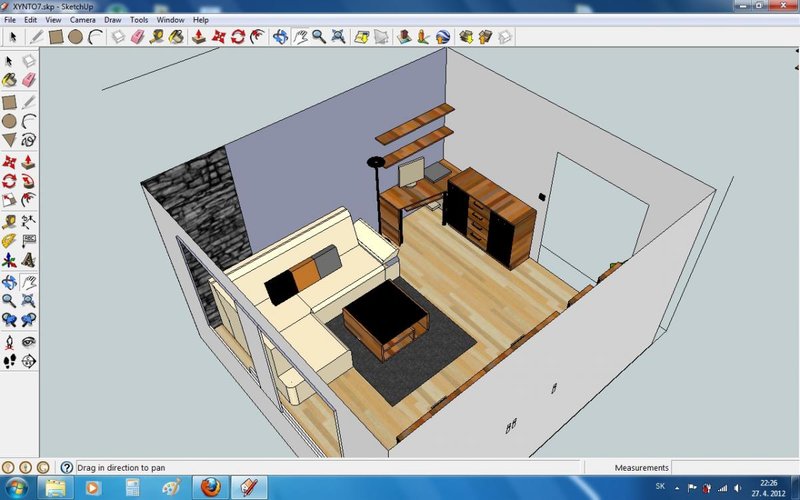Click the question mark help icon in status bar

coord(66,467)
